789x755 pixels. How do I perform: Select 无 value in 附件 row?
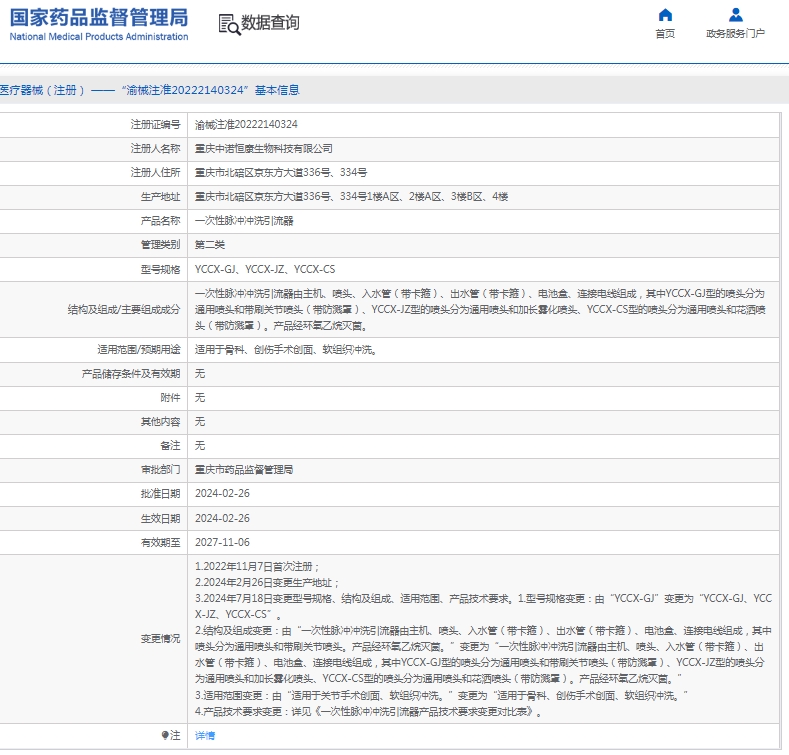point(200,398)
